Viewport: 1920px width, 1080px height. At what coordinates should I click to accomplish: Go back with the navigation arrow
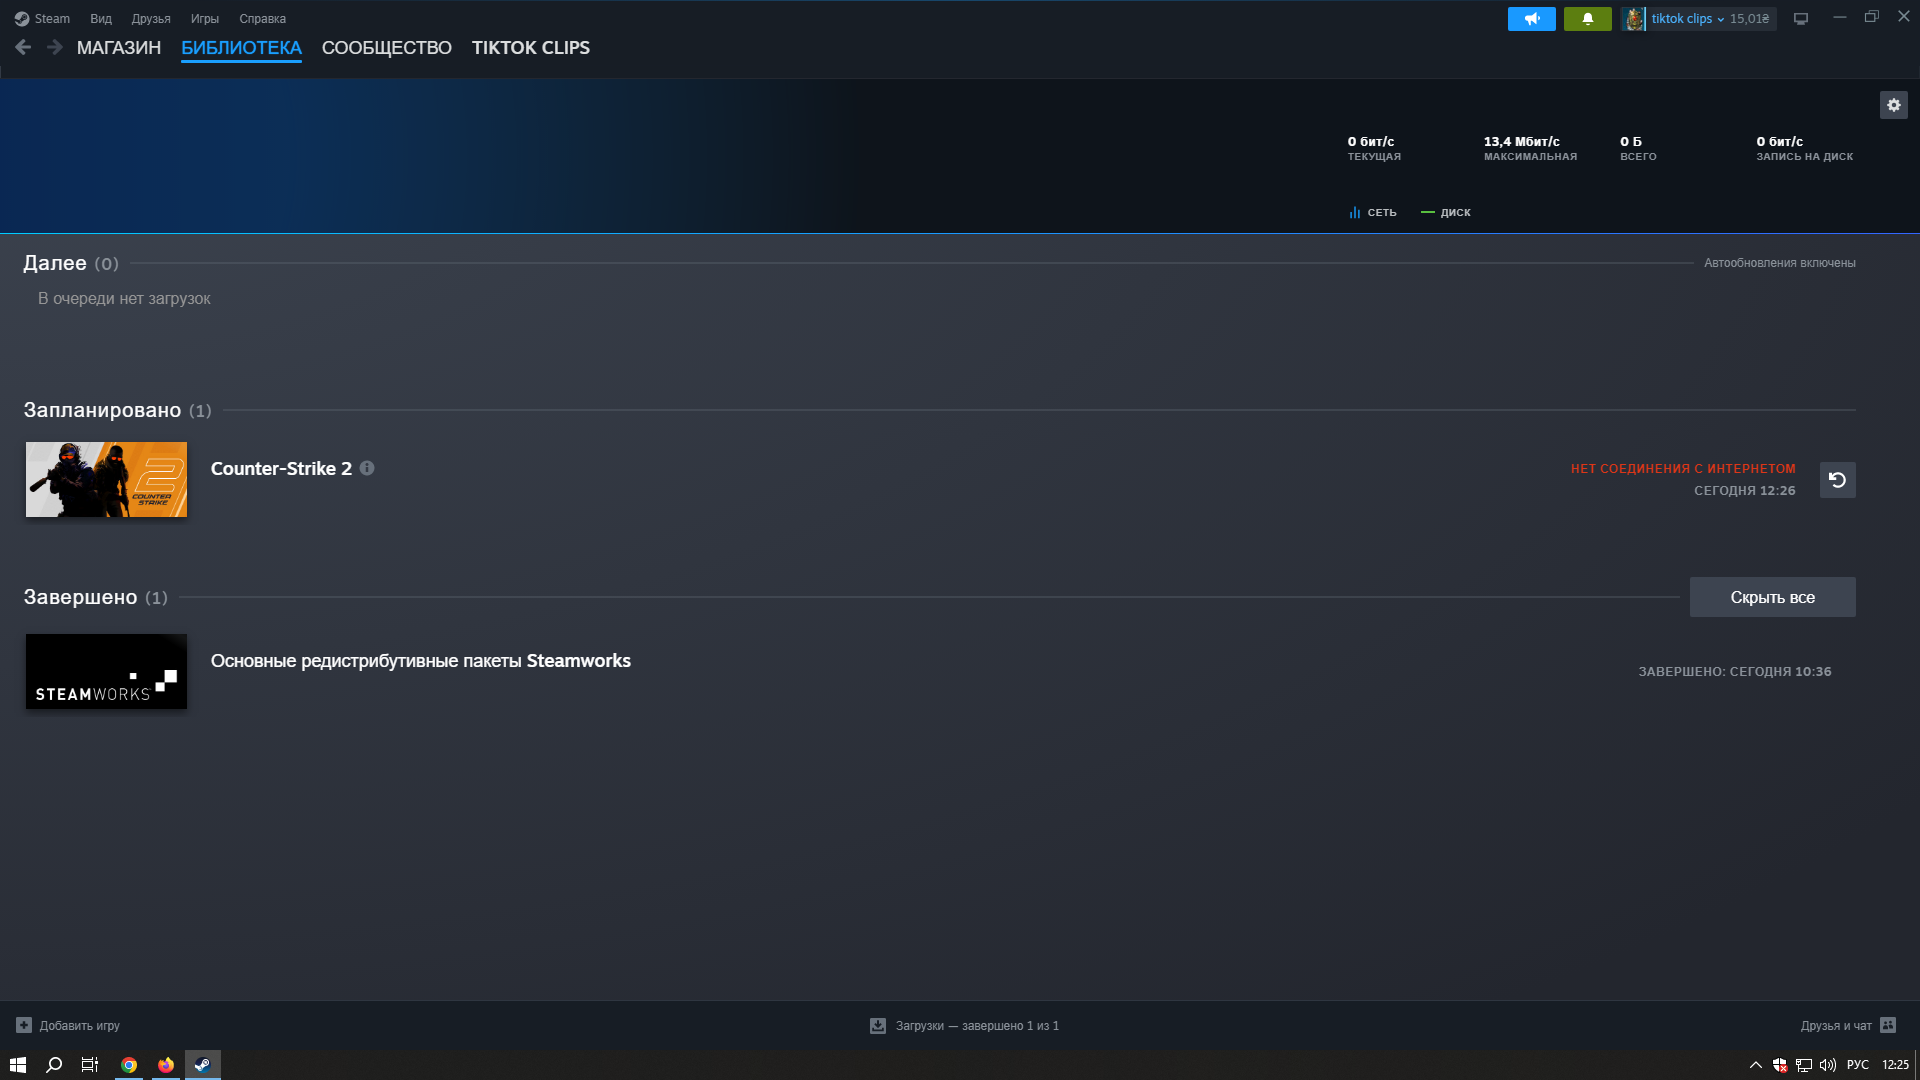(23, 47)
